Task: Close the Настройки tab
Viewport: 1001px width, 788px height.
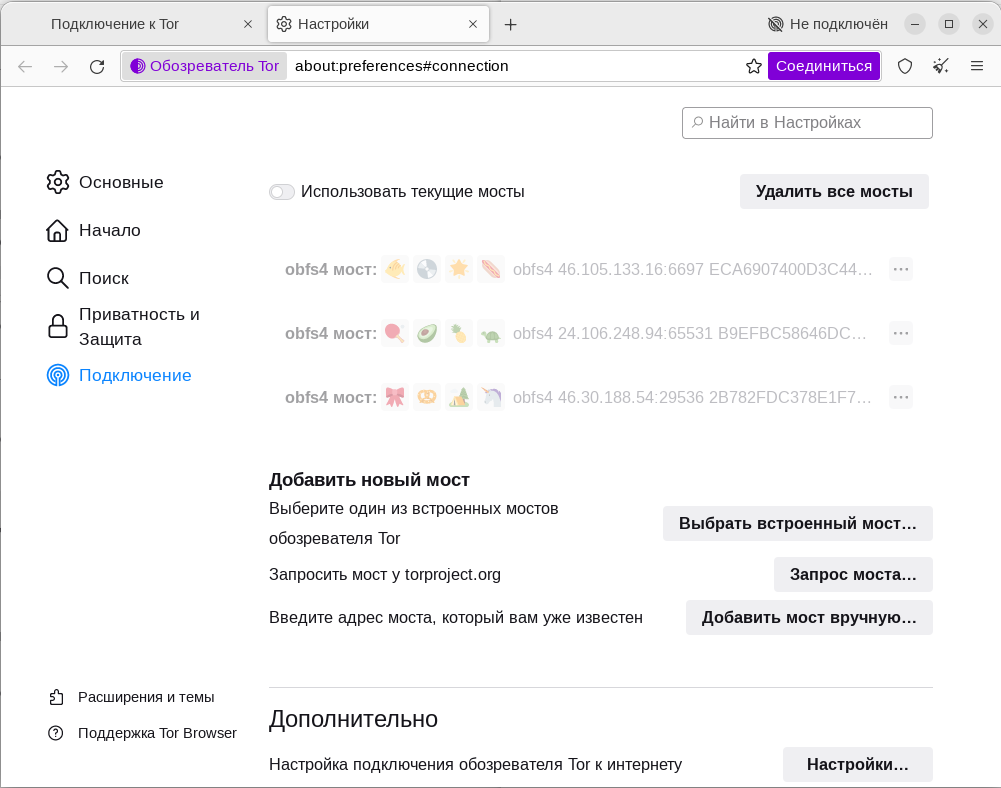Action: point(473,24)
